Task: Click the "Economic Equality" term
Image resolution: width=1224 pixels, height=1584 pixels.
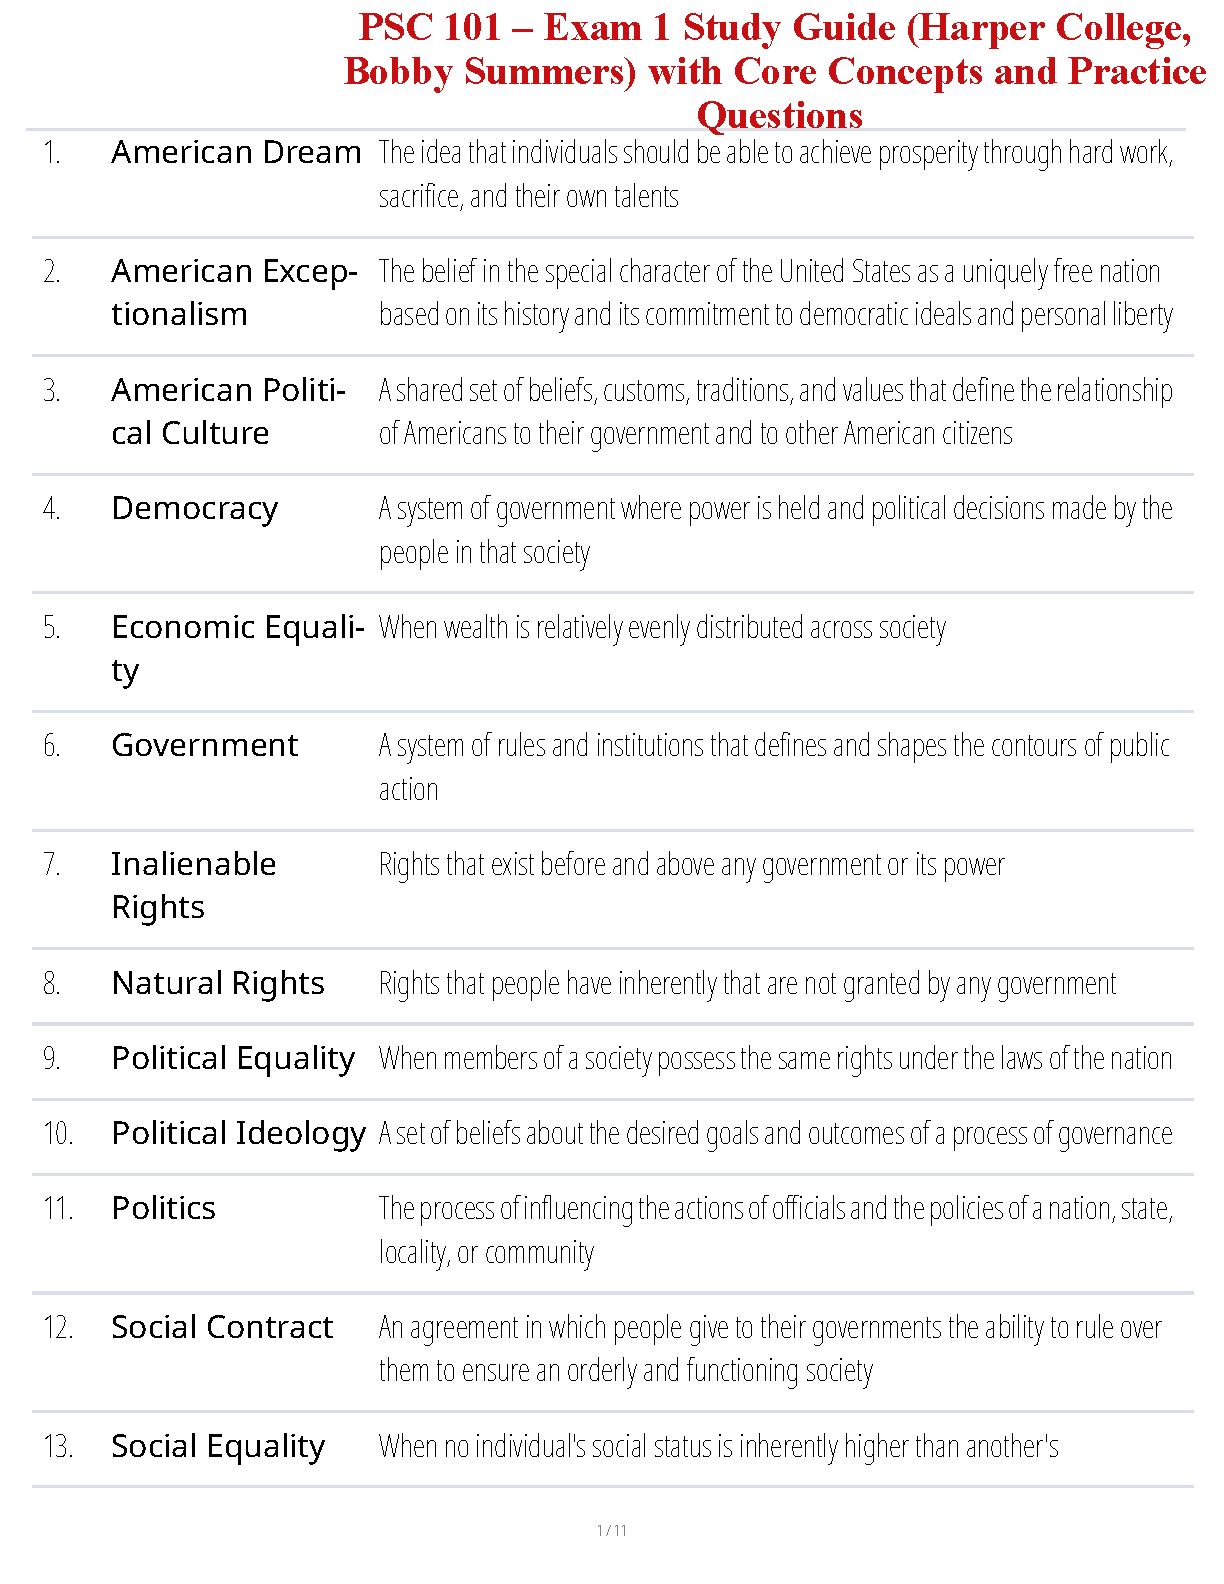Action: [x=237, y=647]
